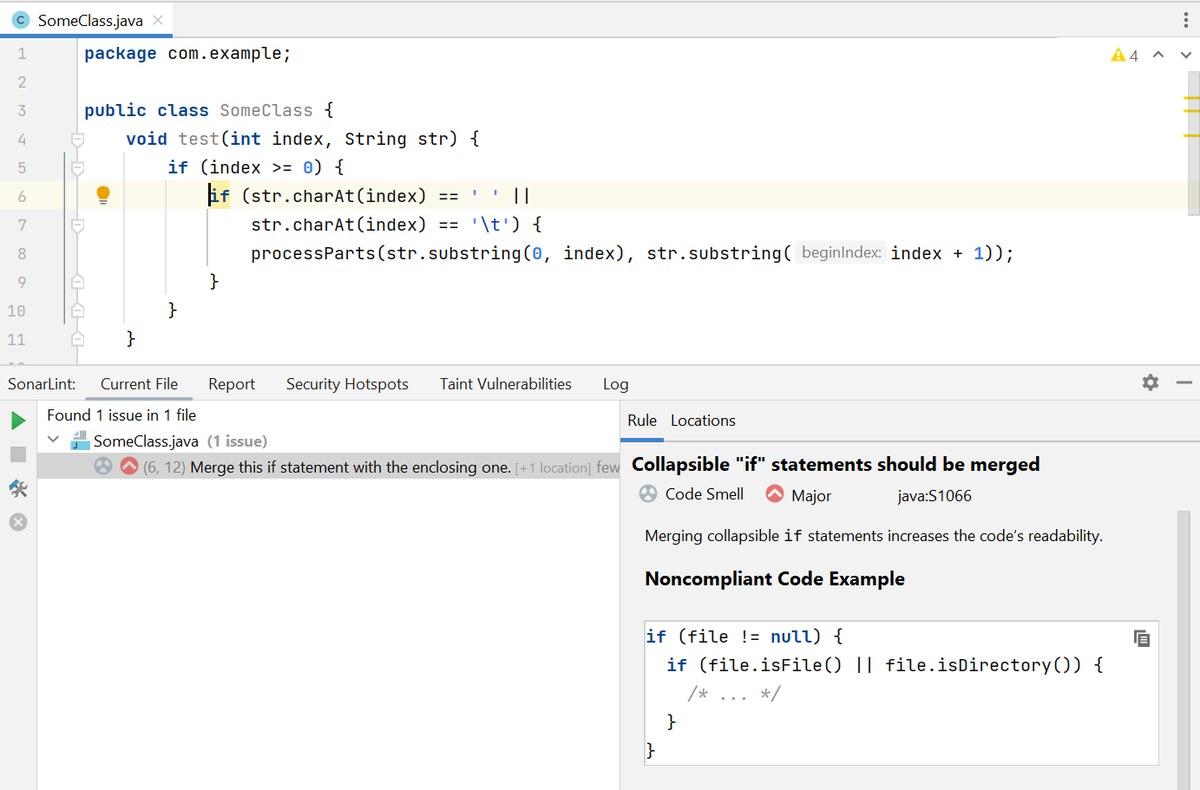Select the Rule tab
The image size is (1200, 790).
642,421
